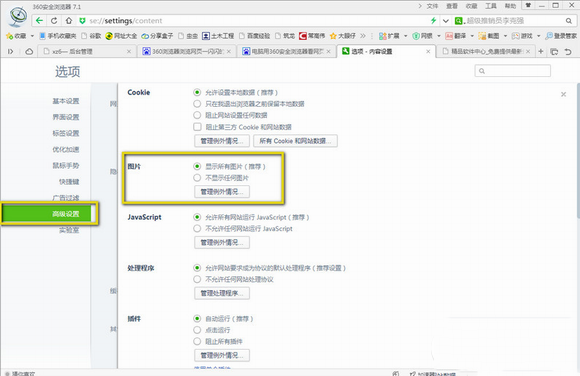Image resolution: width=580 pixels, height=376 pixels.
Task: Open the 文件 menu
Action: coord(432,6)
